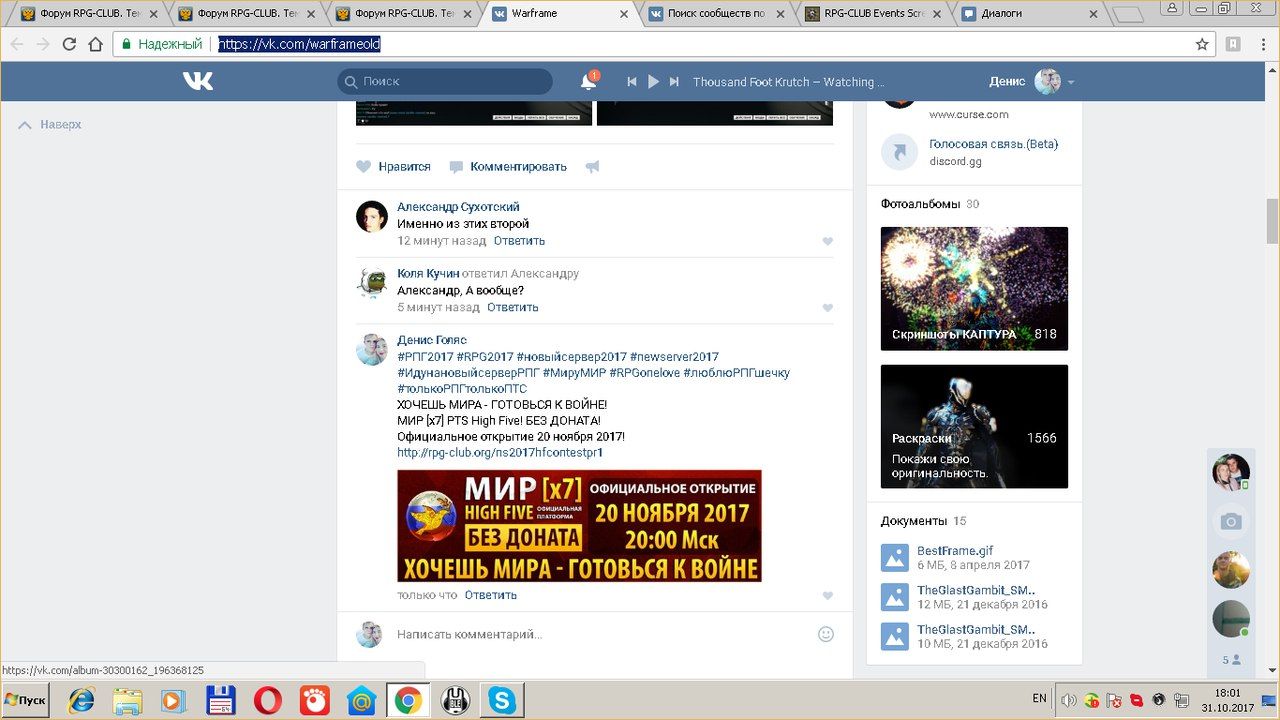
Task: Switch to Chrome in the taskbar
Action: pyautogui.click(x=407, y=700)
